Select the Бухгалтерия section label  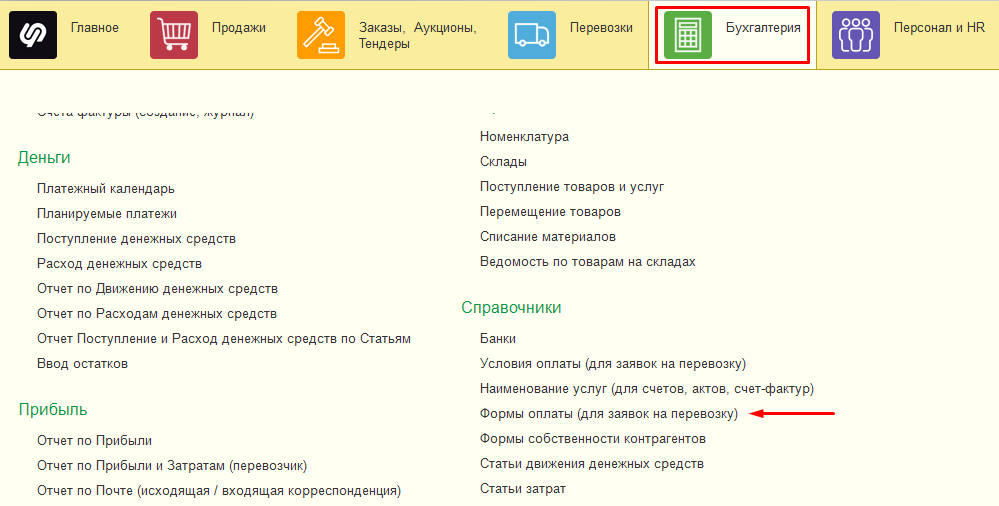point(763,28)
